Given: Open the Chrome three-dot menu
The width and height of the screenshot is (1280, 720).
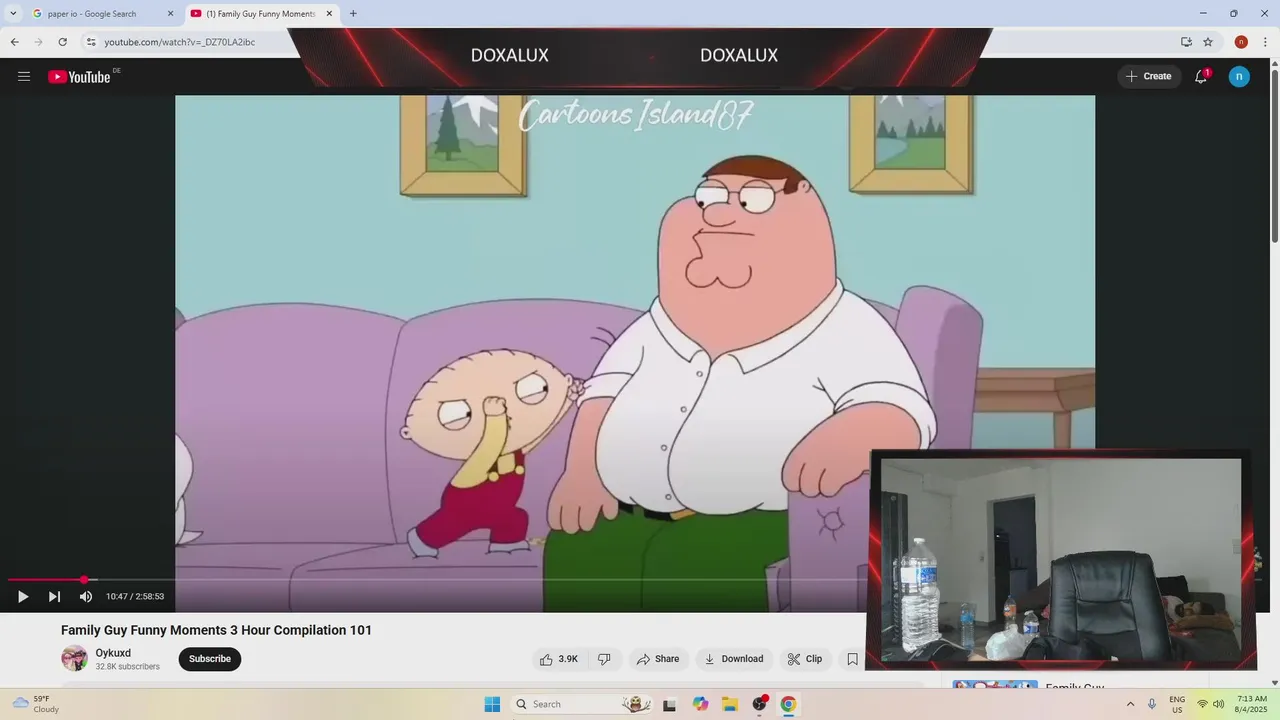Looking at the screenshot, I should 1266,42.
